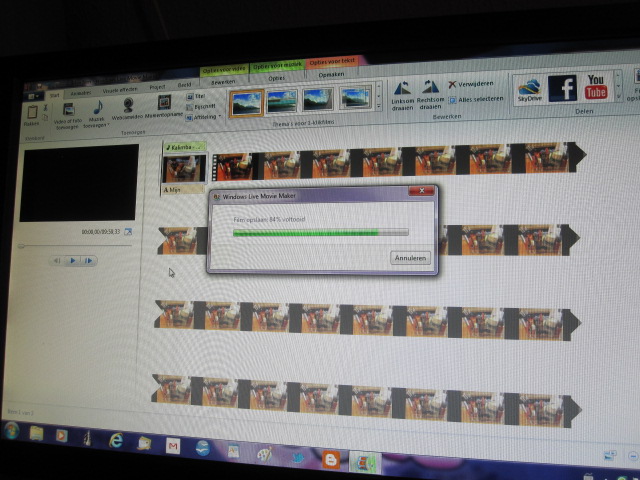Open the Opmaken text tools tab

(331, 75)
